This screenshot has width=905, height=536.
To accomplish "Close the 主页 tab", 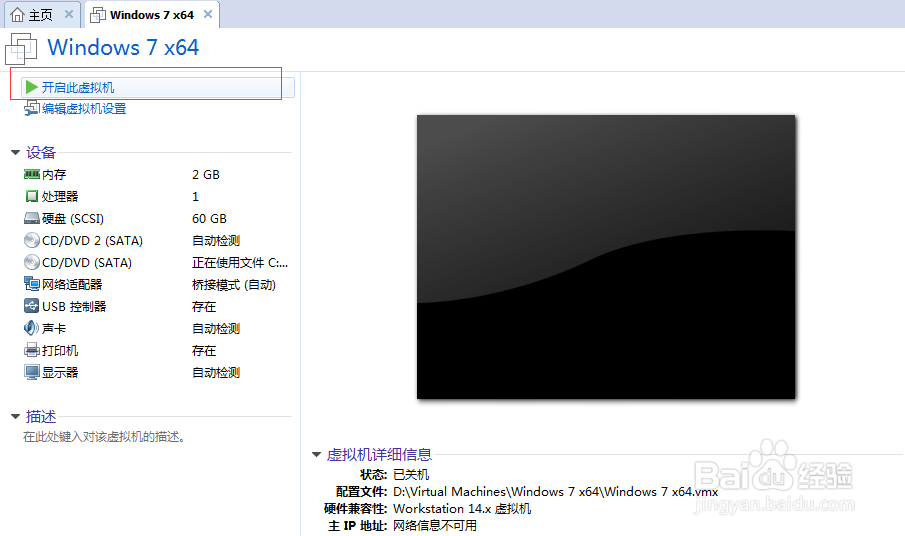I will click(69, 14).
